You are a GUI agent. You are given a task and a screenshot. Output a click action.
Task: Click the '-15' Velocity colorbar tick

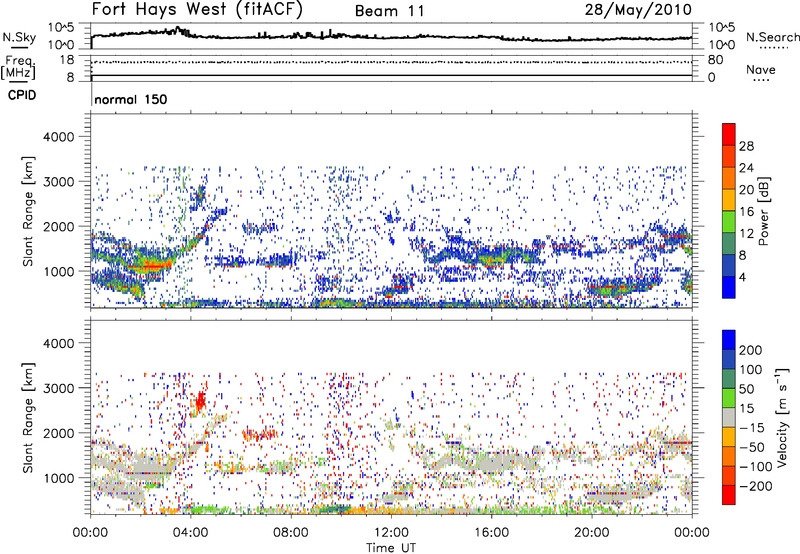752,428
